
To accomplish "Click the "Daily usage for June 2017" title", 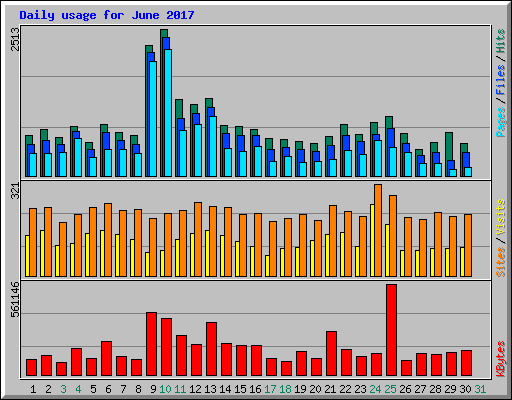I will (107, 15).
